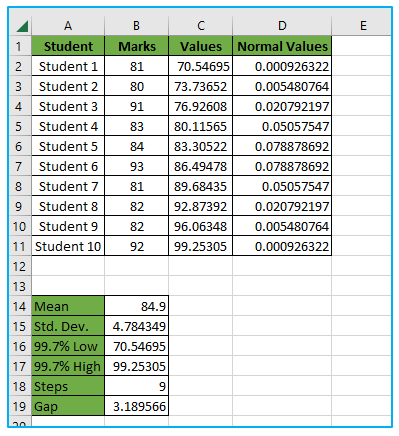This screenshot has width=399, height=436.
Task: Select the Steps value 9
Action: pos(136,386)
